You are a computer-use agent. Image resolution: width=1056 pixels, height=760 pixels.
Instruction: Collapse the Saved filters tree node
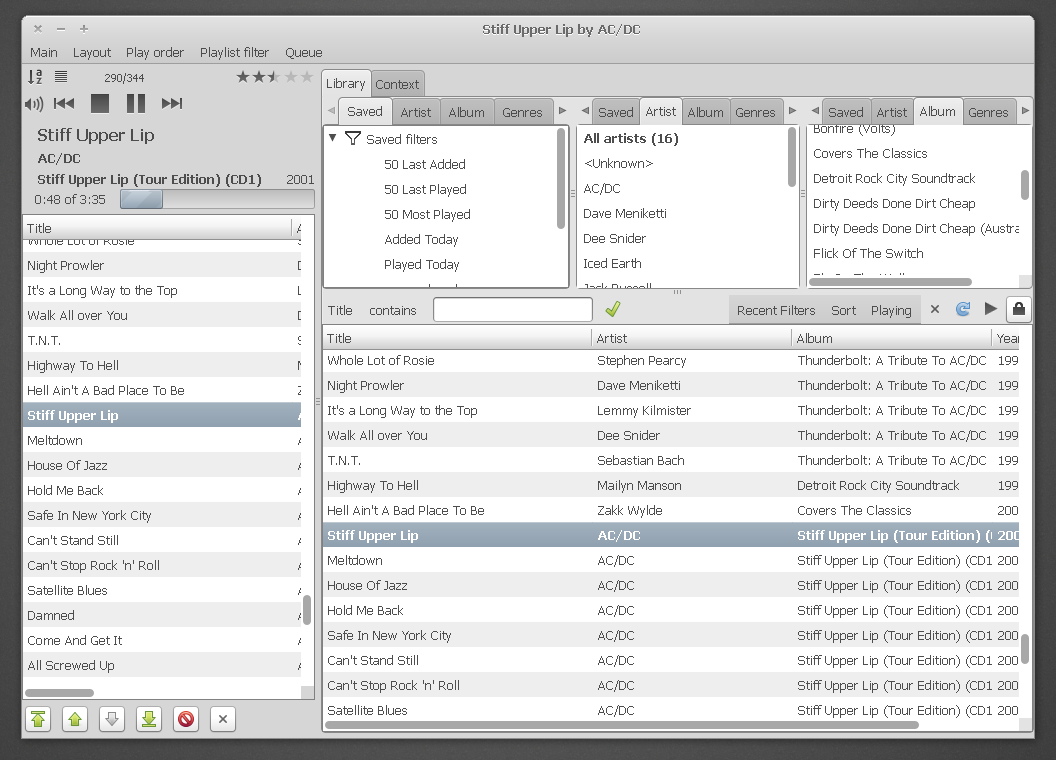click(333, 137)
